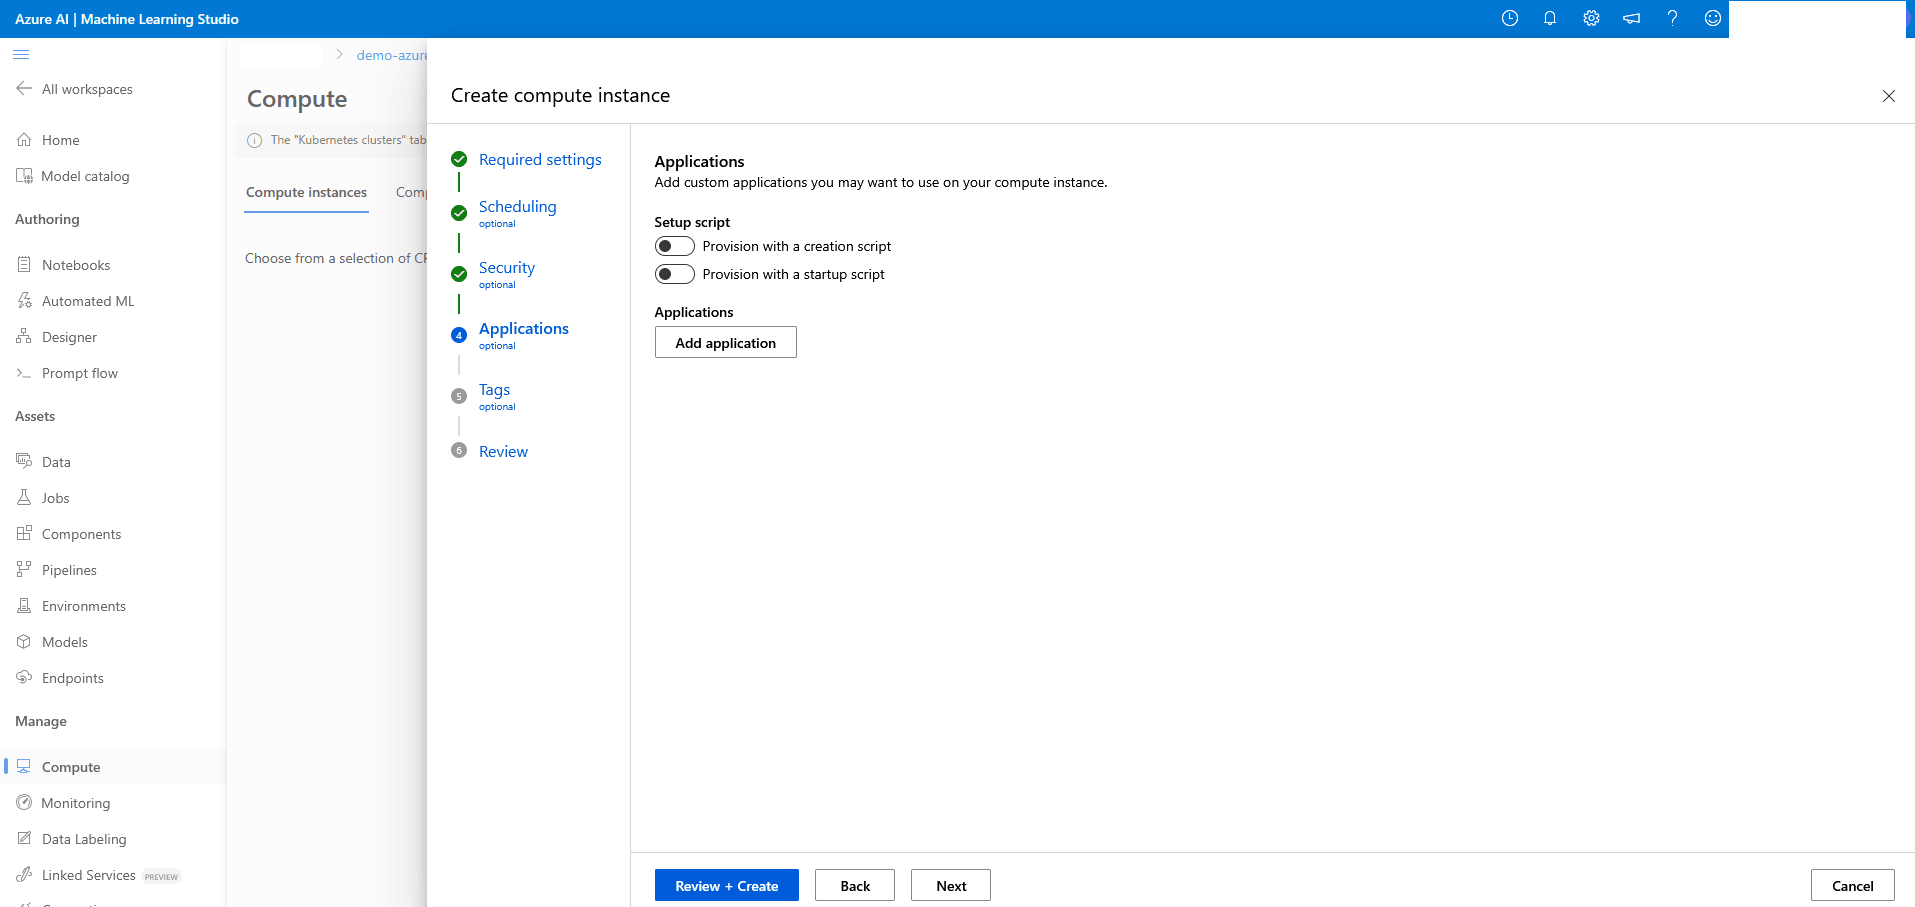Open Notebooks from the Authoring sidebar
This screenshot has width=1915, height=907.
click(75, 264)
